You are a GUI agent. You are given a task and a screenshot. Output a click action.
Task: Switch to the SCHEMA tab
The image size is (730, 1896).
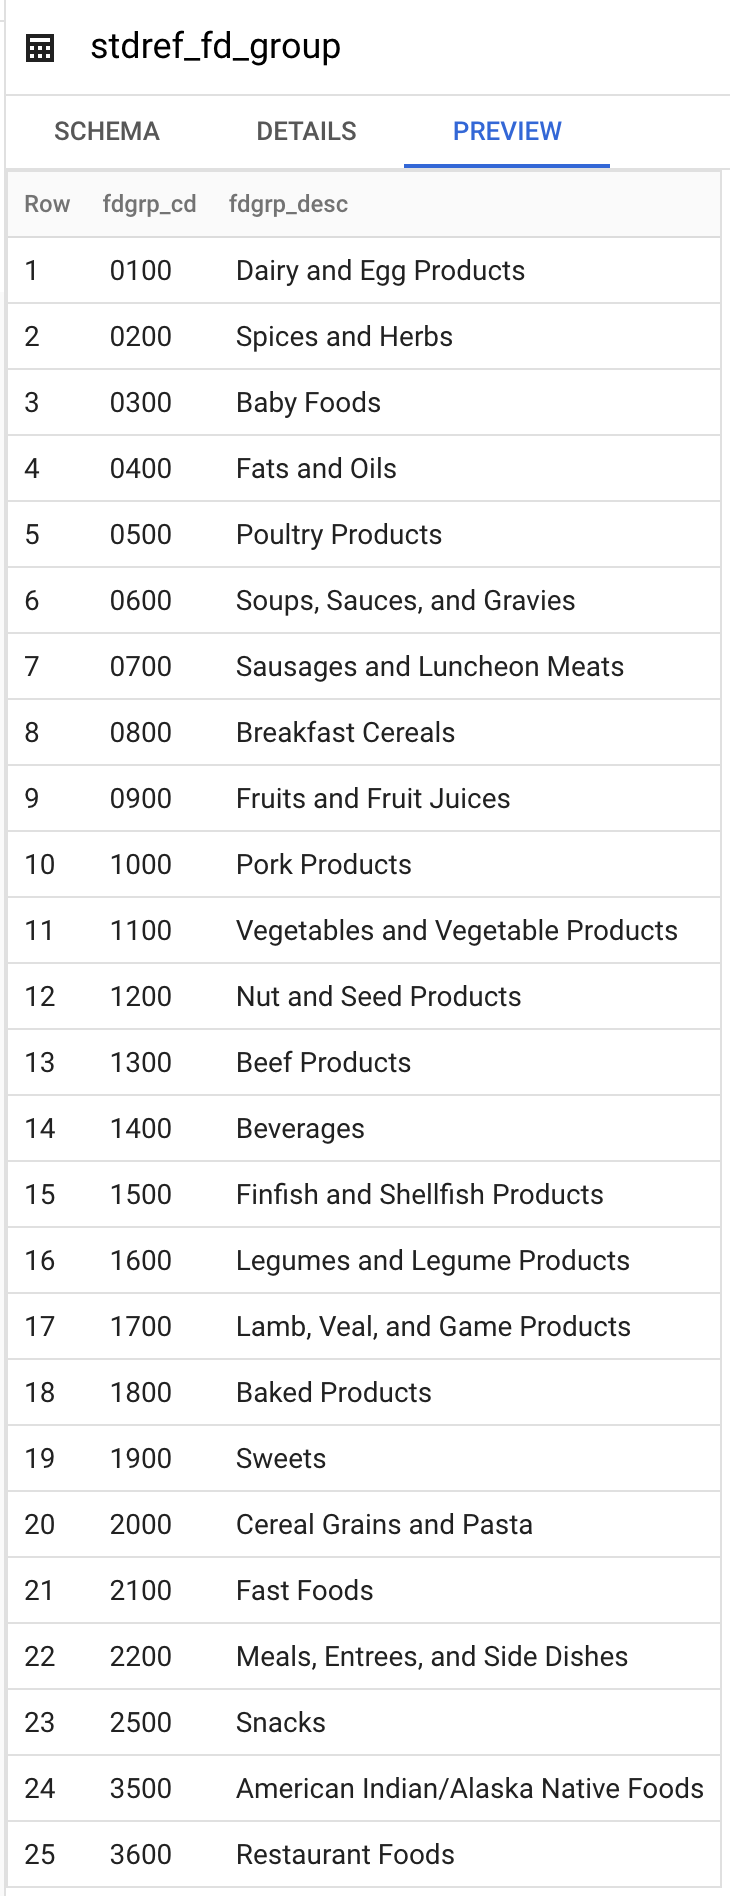107,131
